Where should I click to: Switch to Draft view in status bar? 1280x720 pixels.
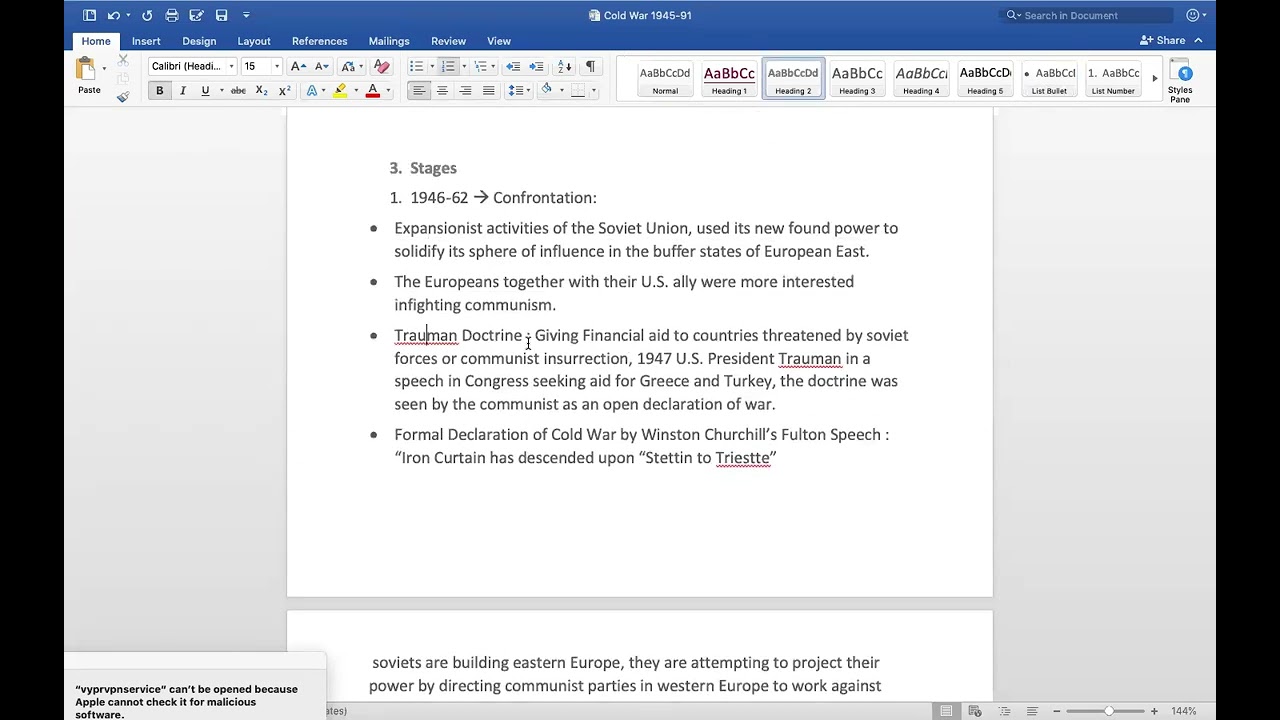[x=1032, y=711]
